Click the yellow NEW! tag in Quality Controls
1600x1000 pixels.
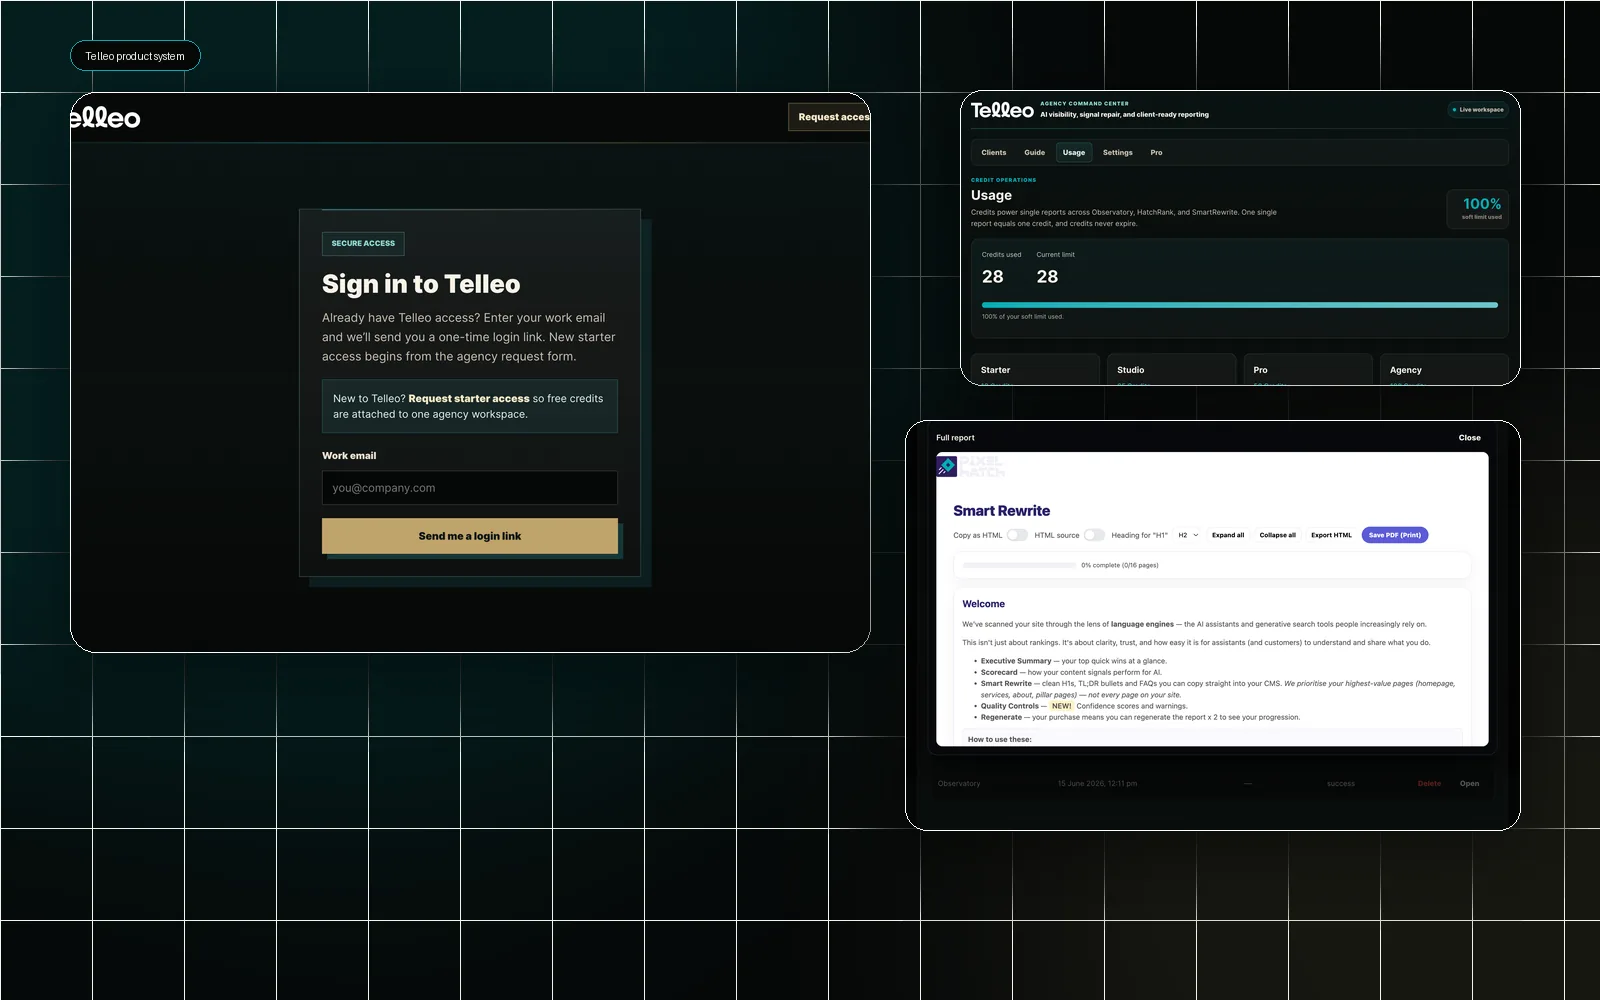[x=1061, y=706]
